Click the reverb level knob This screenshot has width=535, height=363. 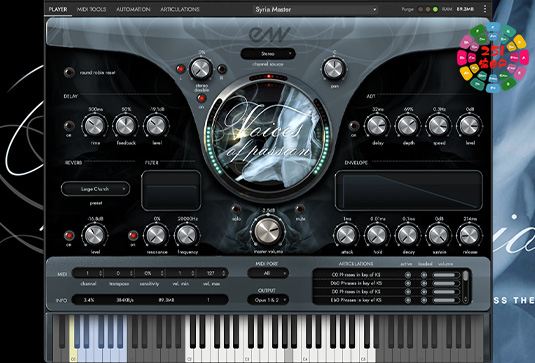click(x=95, y=235)
